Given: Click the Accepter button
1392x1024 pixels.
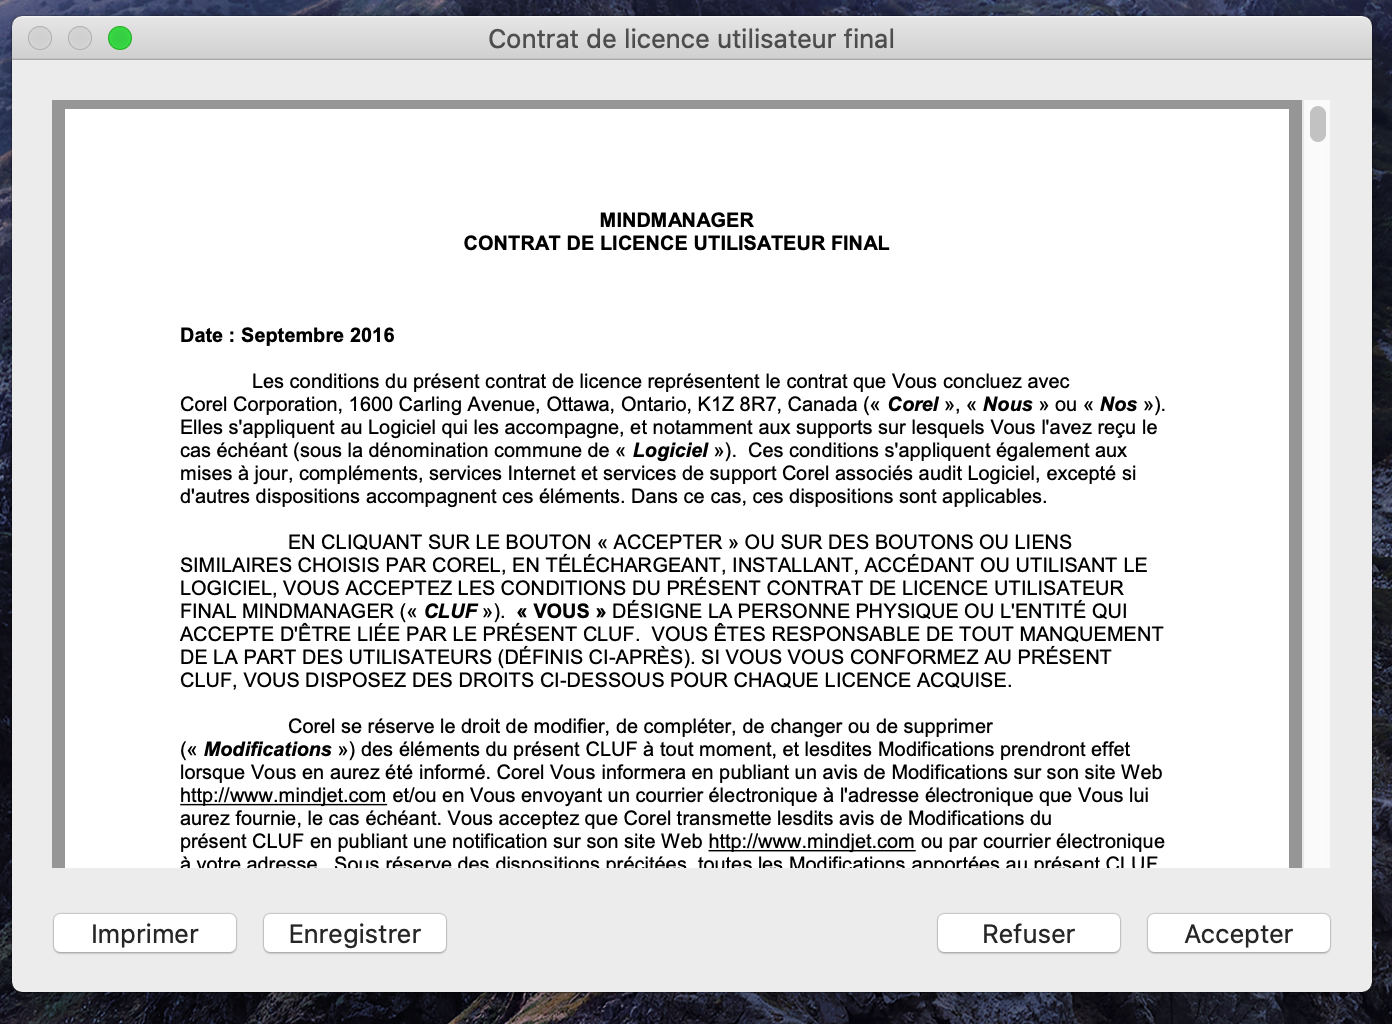Looking at the screenshot, I should 1238,934.
